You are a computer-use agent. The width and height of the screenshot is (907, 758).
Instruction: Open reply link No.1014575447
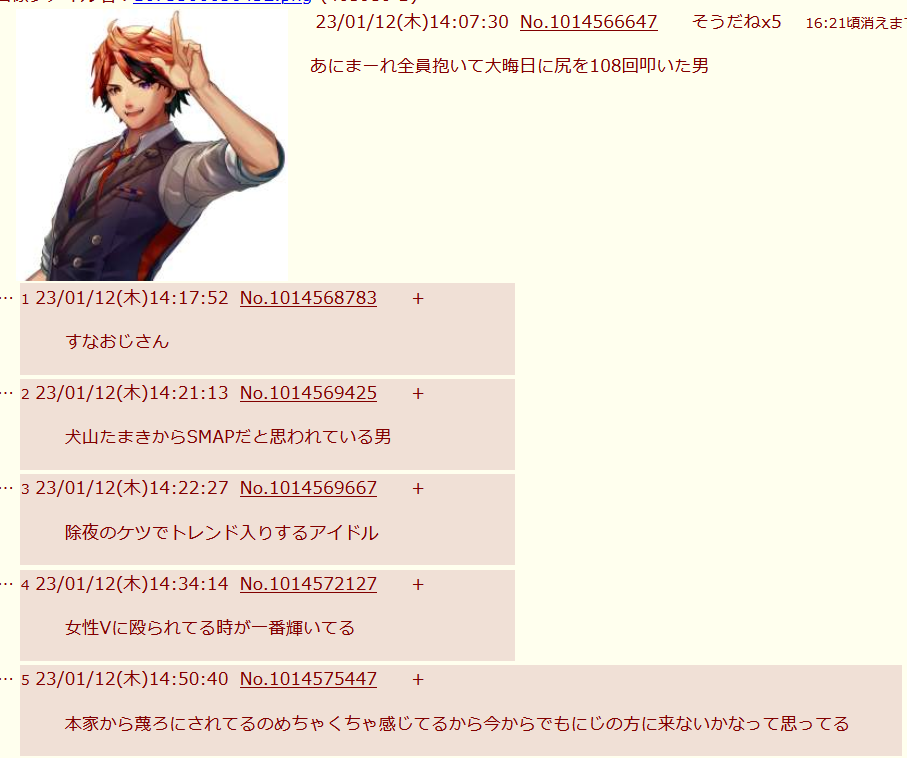point(308,679)
